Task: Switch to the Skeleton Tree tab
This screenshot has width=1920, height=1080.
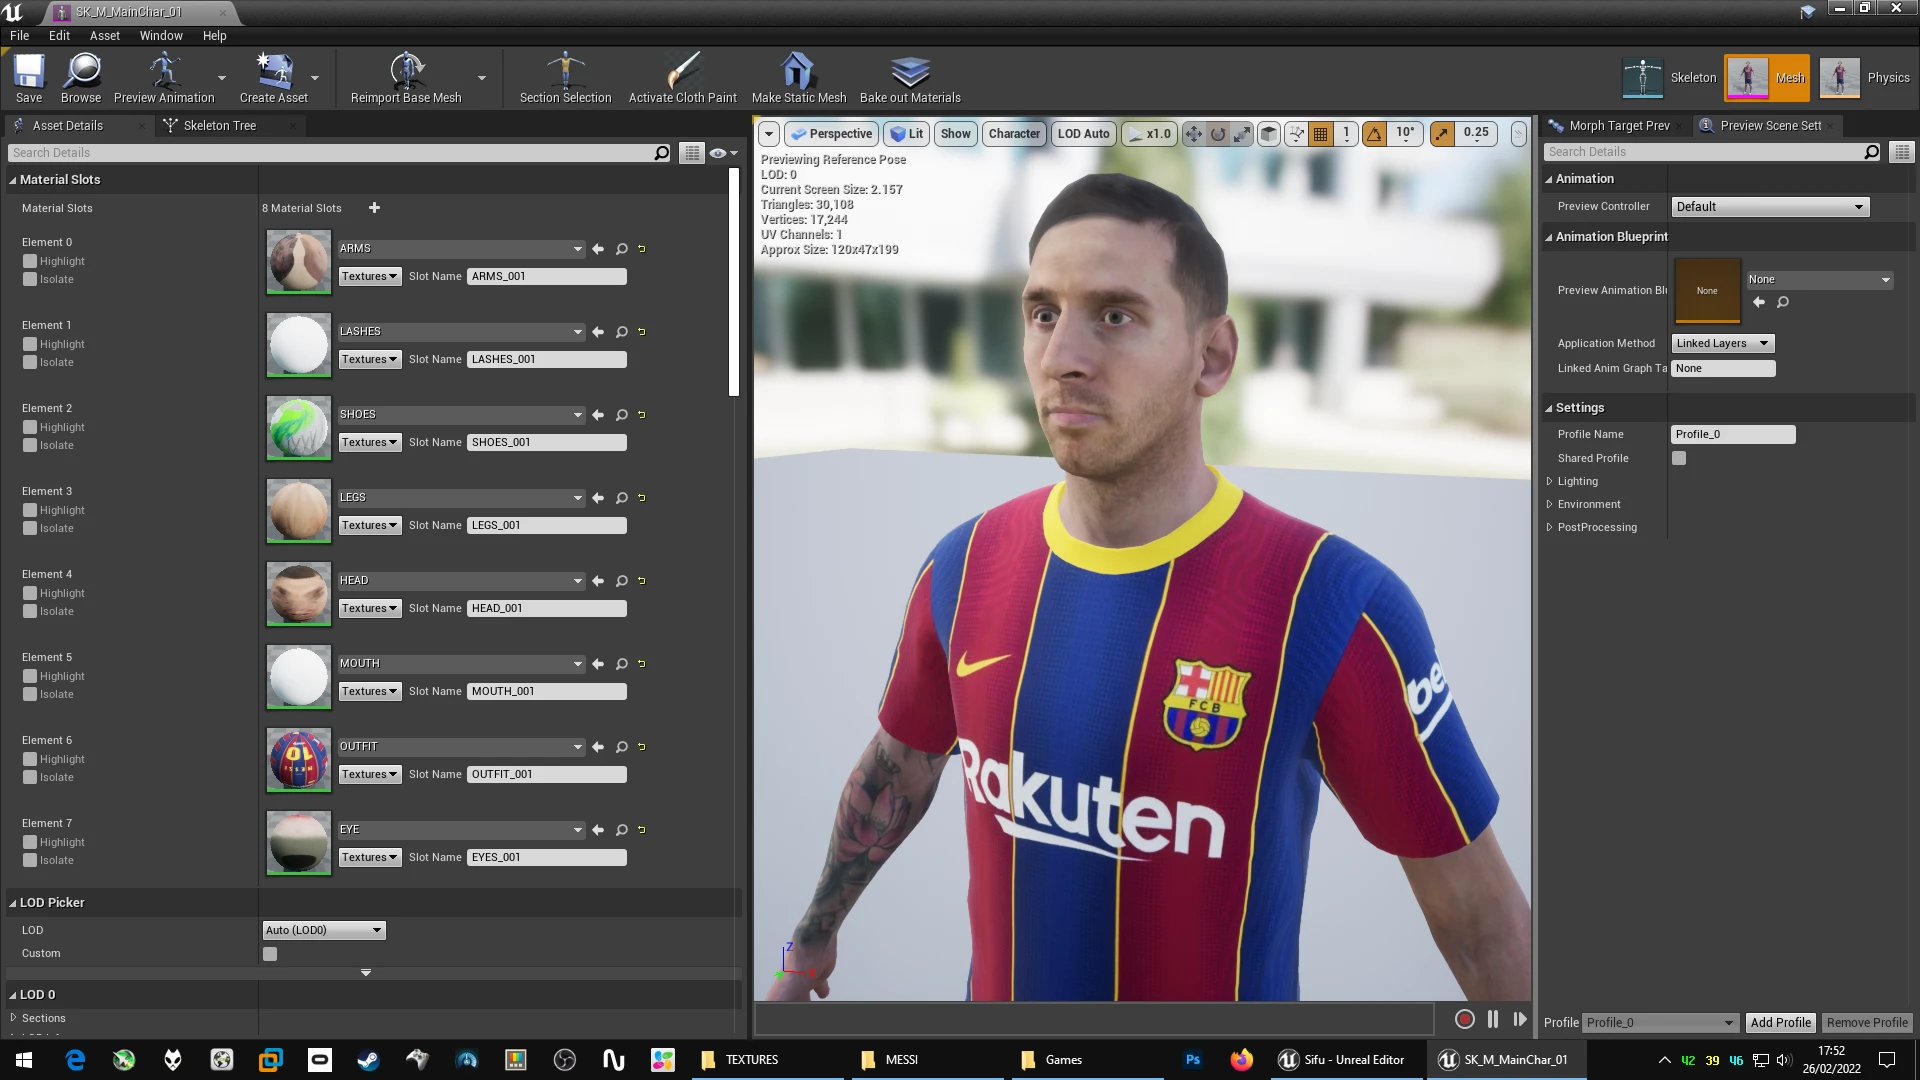Action: coord(220,125)
